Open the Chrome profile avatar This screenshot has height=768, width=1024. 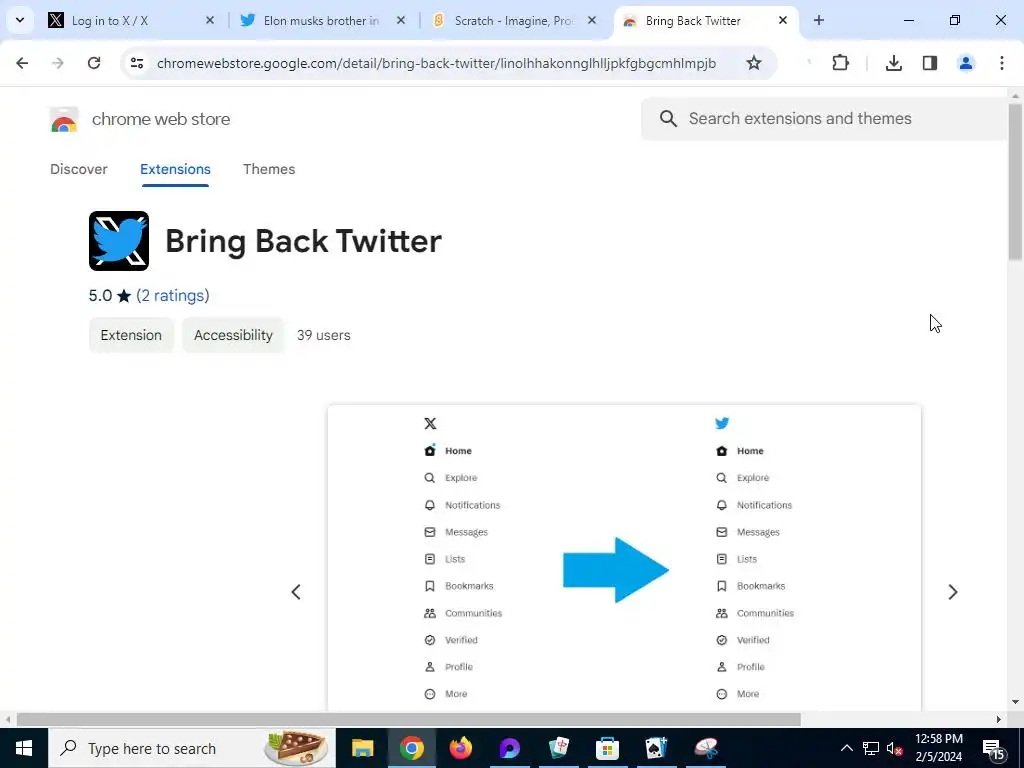coord(966,63)
